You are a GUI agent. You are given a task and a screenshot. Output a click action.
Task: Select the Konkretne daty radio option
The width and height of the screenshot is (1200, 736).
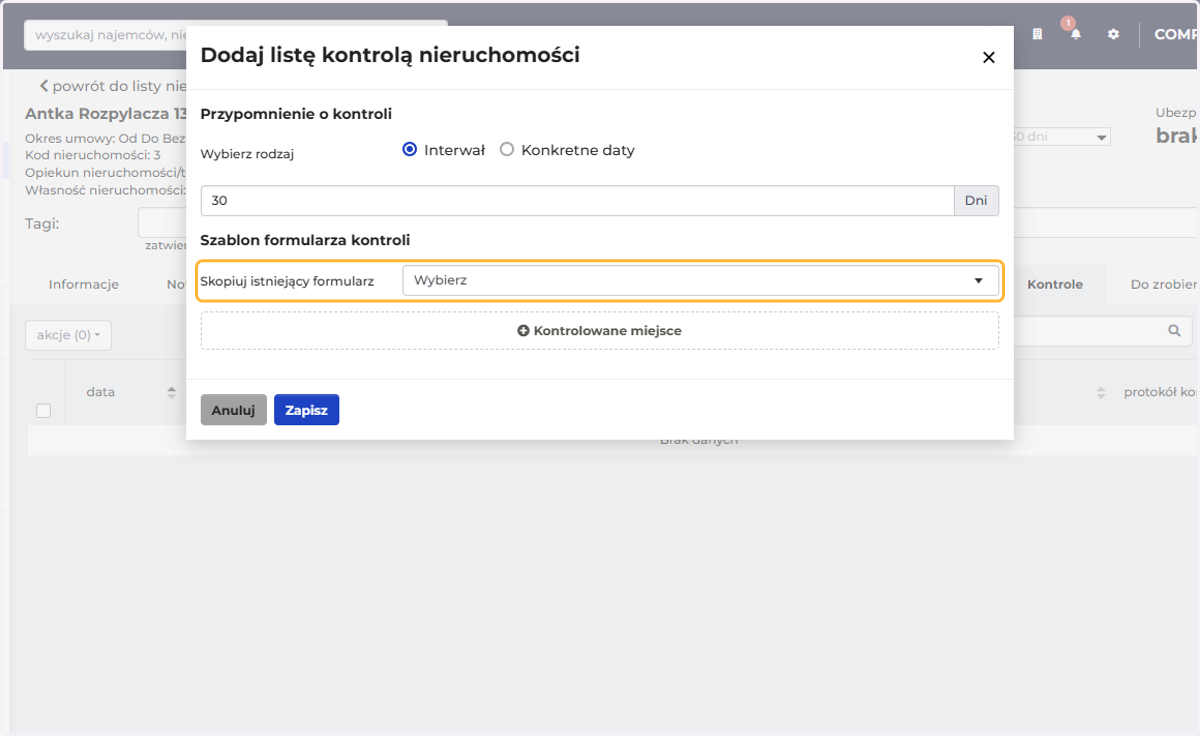507,150
